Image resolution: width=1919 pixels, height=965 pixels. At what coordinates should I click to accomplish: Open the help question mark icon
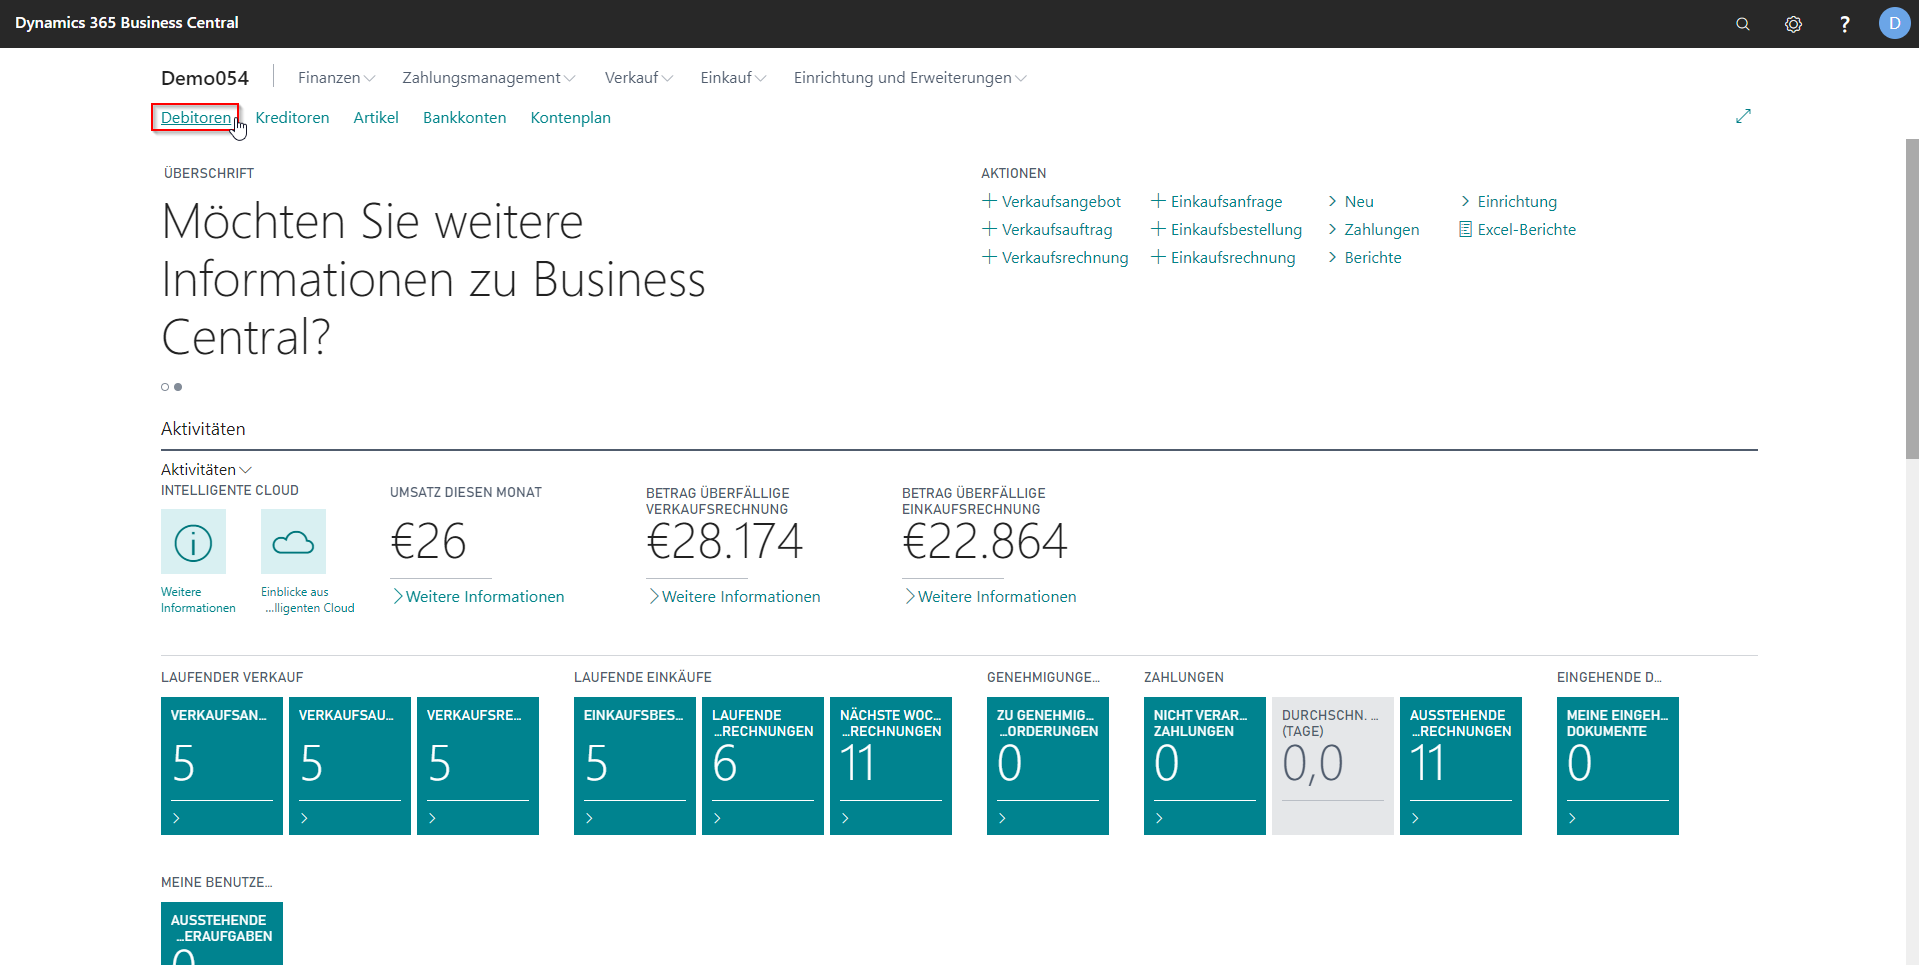[1844, 24]
